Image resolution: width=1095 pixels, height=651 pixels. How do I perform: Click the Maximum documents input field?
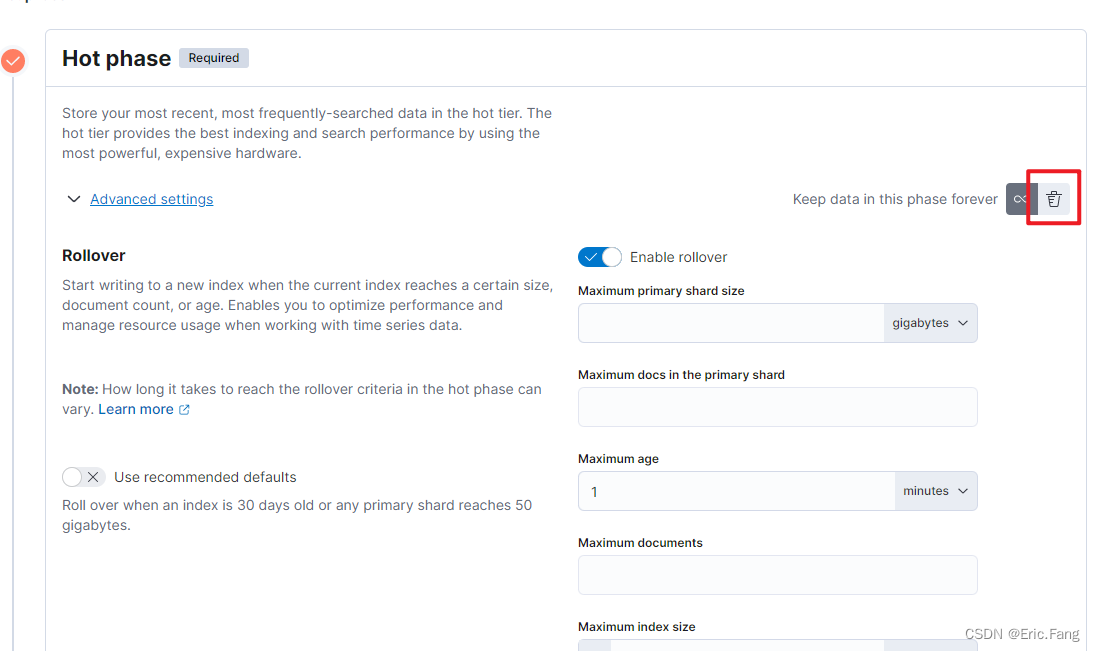point(777,574)
